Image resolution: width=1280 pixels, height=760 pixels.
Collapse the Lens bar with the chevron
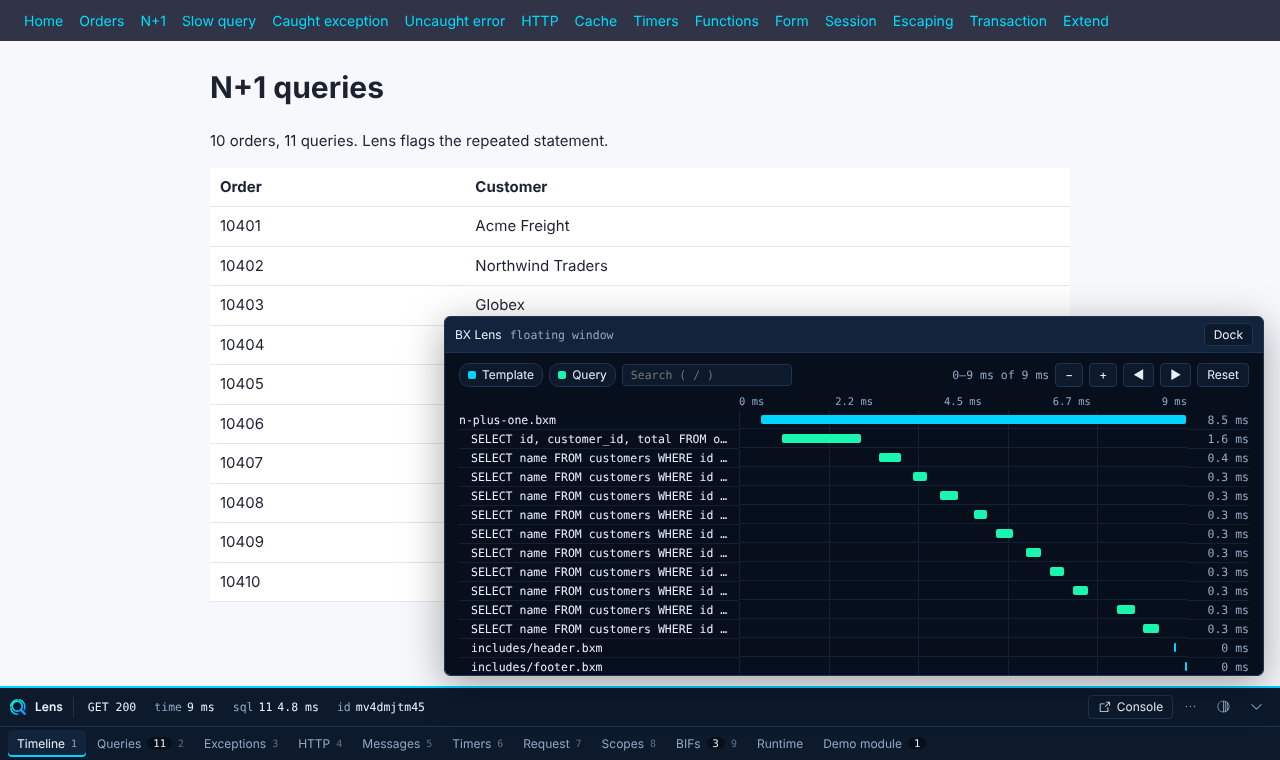(x=1256, y=707)
